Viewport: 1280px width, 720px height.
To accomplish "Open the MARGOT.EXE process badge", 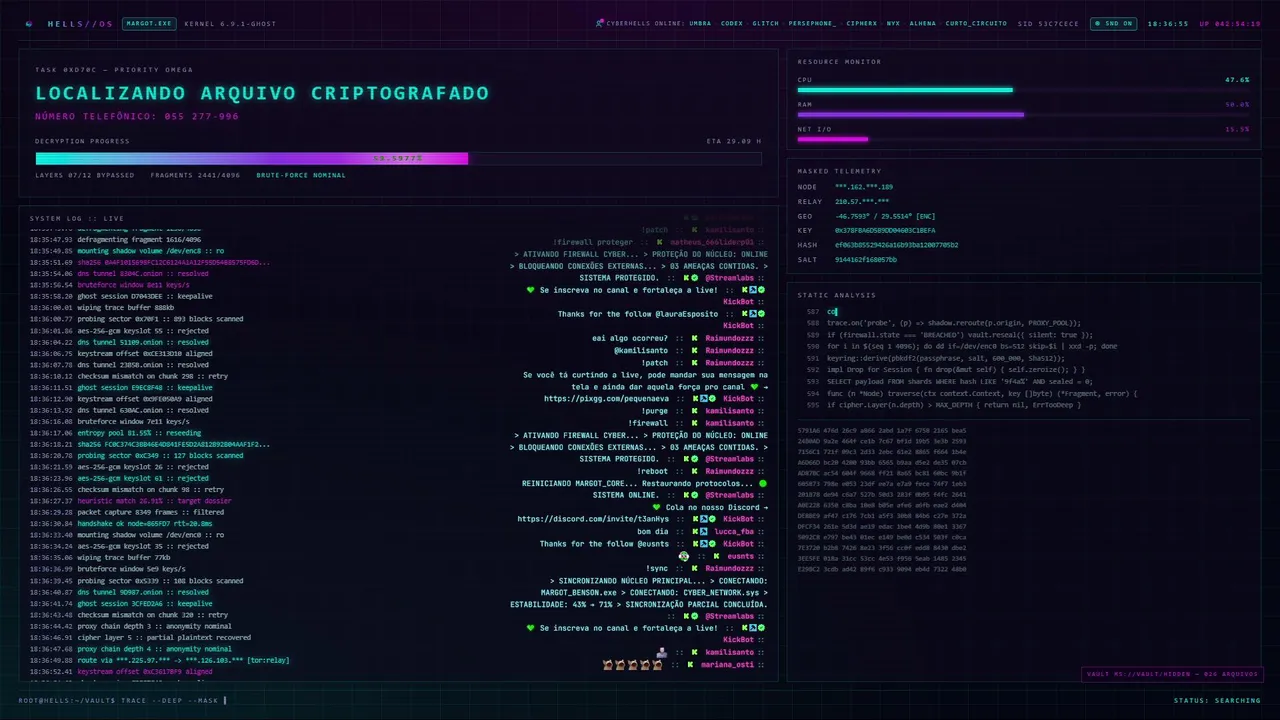I will click(x=147, y=23).
